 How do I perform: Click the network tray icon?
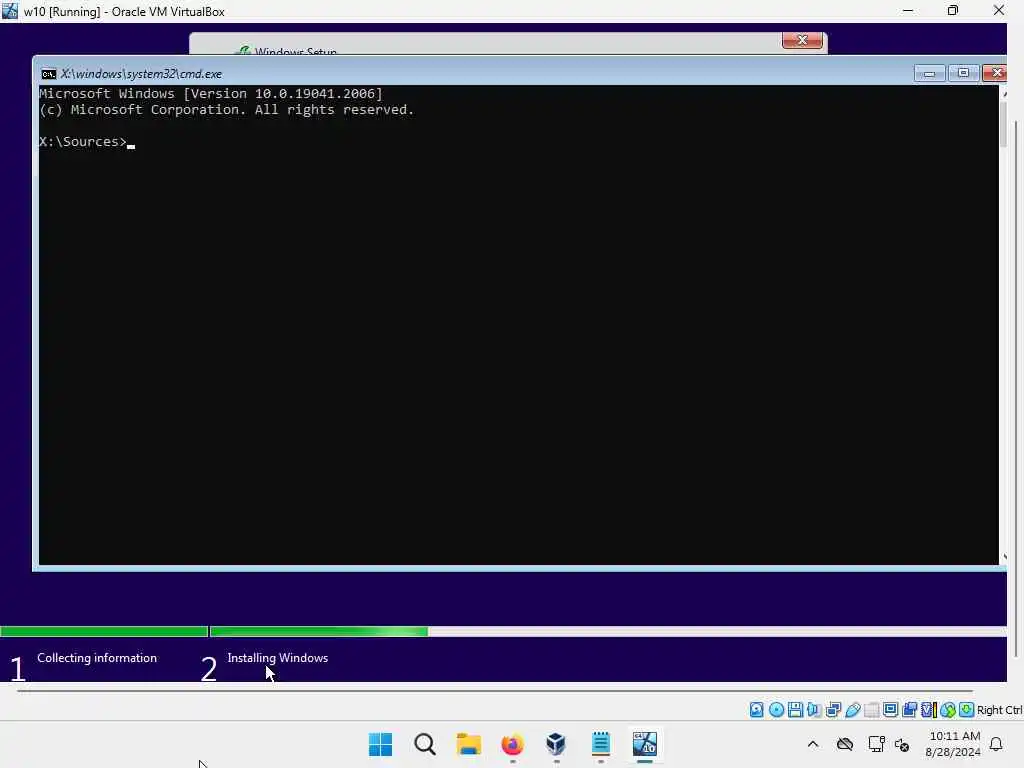pyautogui.click(x=876, y=744)
